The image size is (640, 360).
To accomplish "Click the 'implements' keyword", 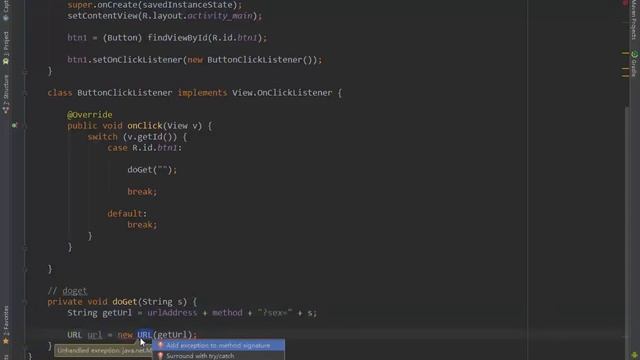I will pos(202,93).
